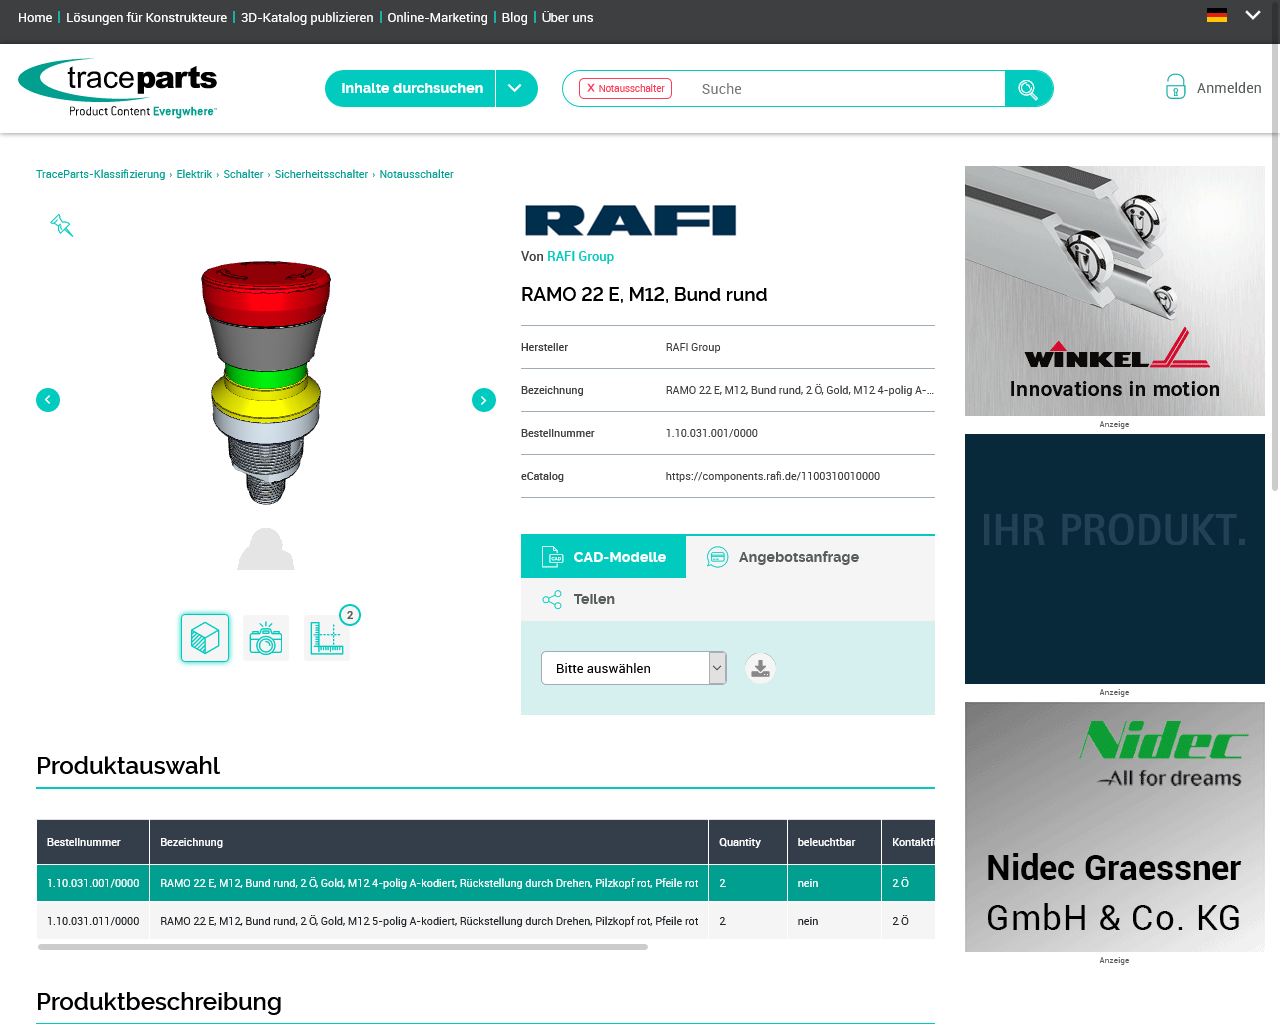The height and width of the screenshot is (1024, 1280).
Task: Click the padlock login icon
Action: tap(1176, 87)
